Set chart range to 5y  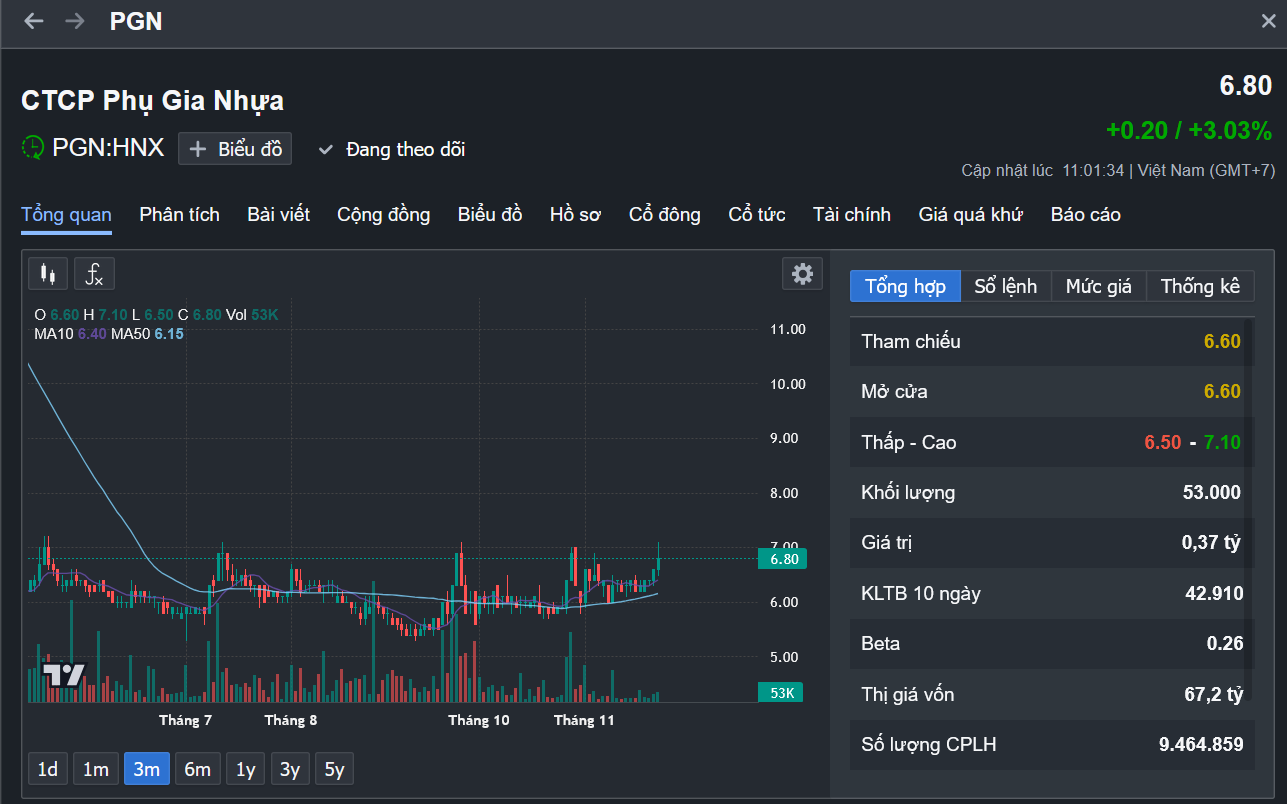click(334, 769)
